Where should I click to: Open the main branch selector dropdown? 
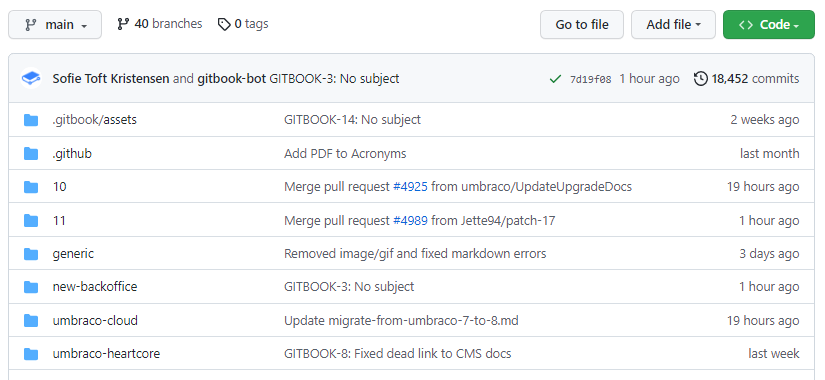tap(55, 25)
